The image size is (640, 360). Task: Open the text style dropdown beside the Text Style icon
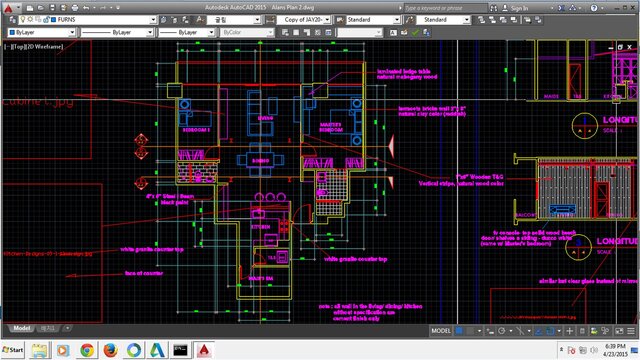(257, 20)
